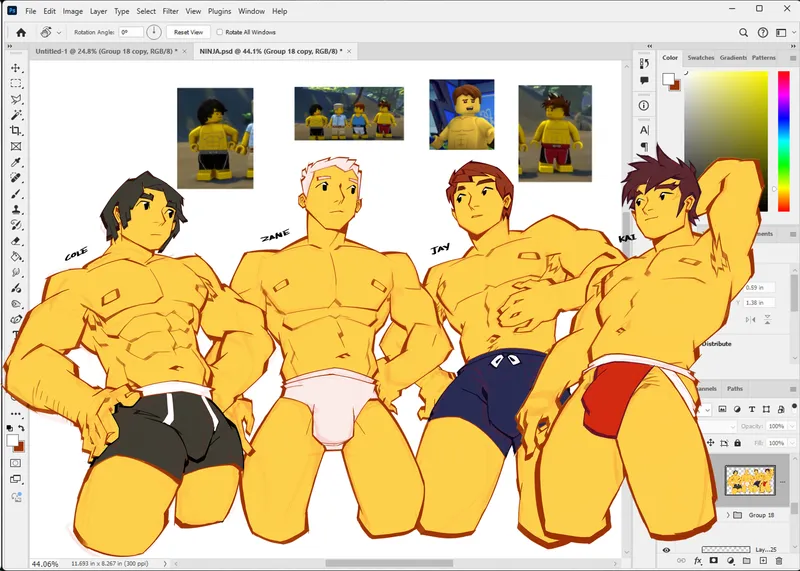Select the Brush tool

point(16,194)
